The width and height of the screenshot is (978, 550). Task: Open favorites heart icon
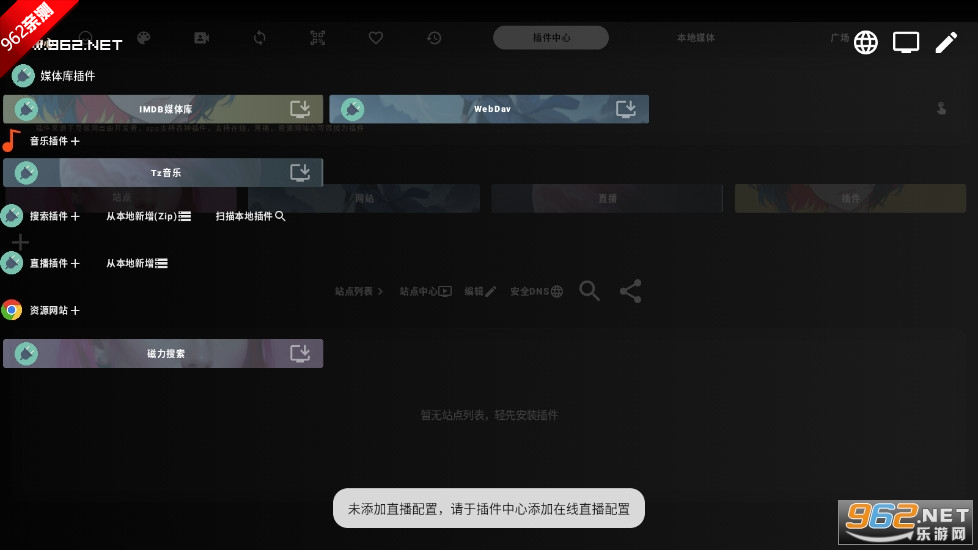click(375, 38)
